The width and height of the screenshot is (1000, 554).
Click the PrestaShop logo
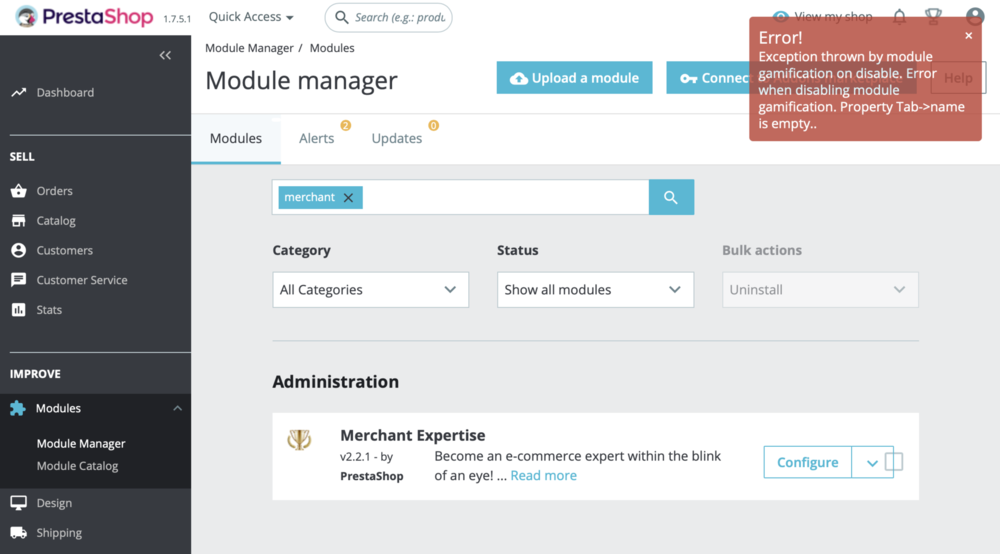click(84, 17)
